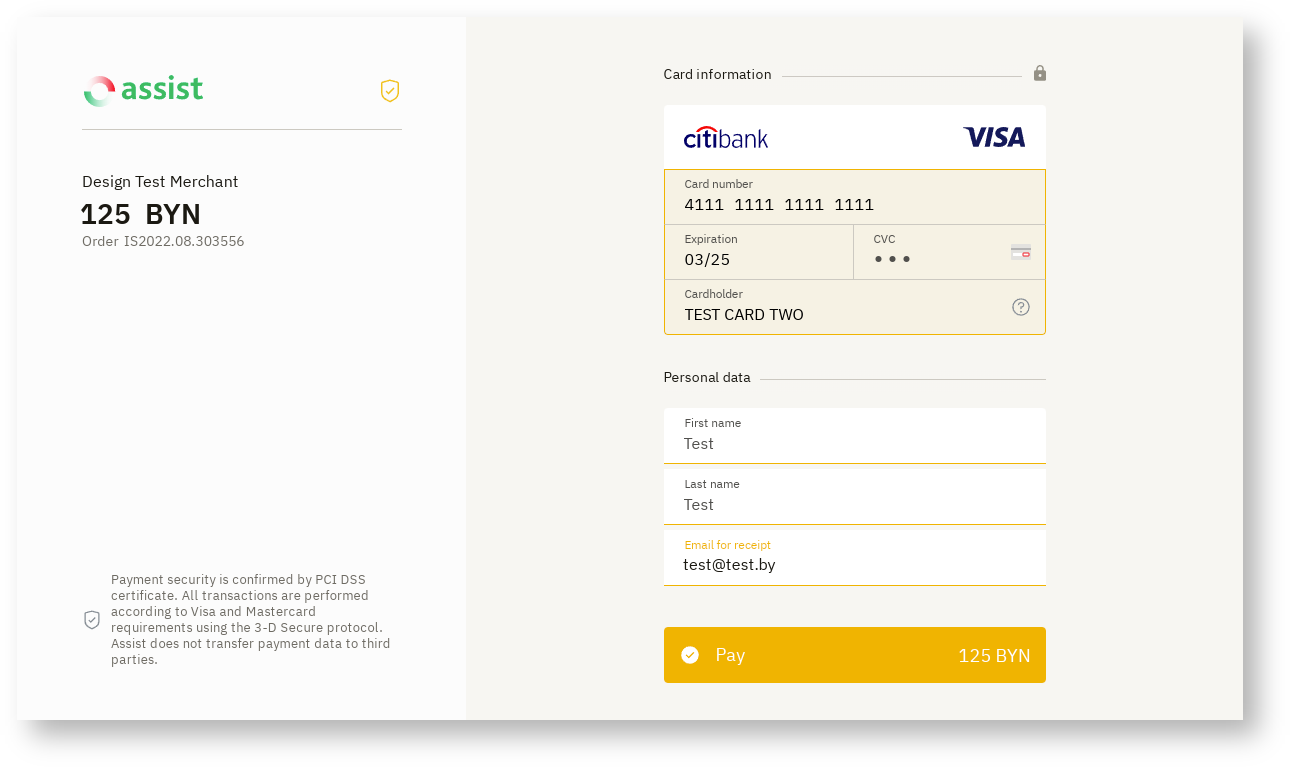1291x768 pixels.
Task: Click the Visa logo
Action: (x=994, y=138)
